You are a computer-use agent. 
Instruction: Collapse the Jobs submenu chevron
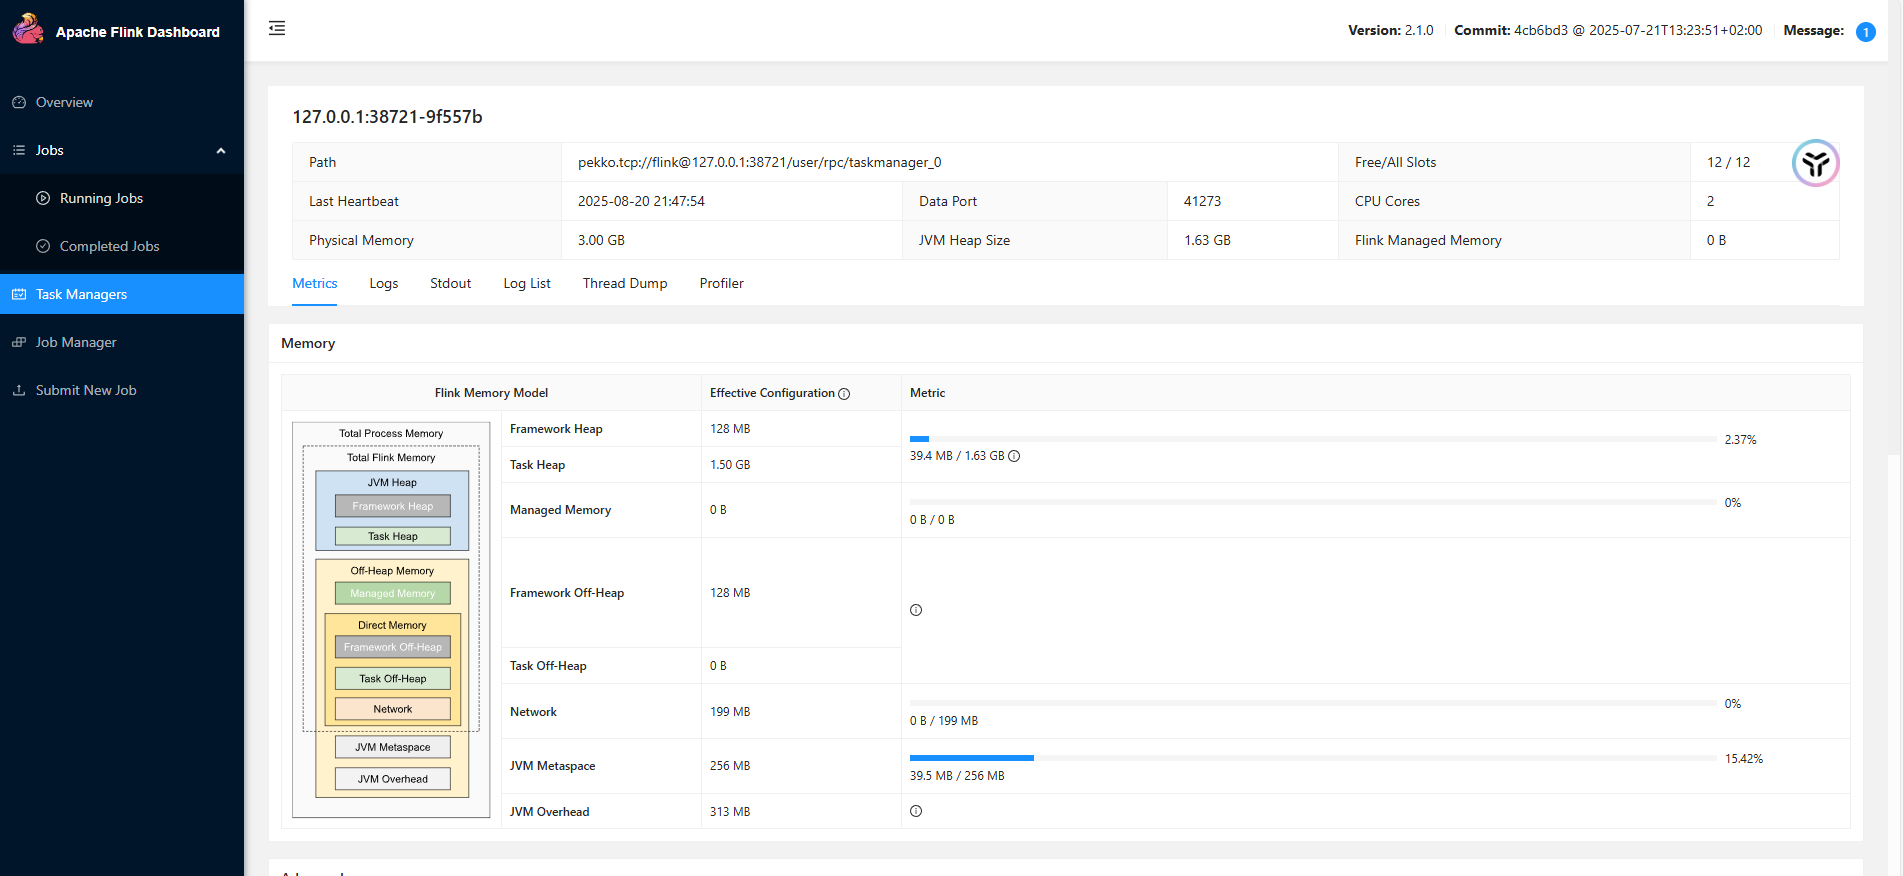221,151
